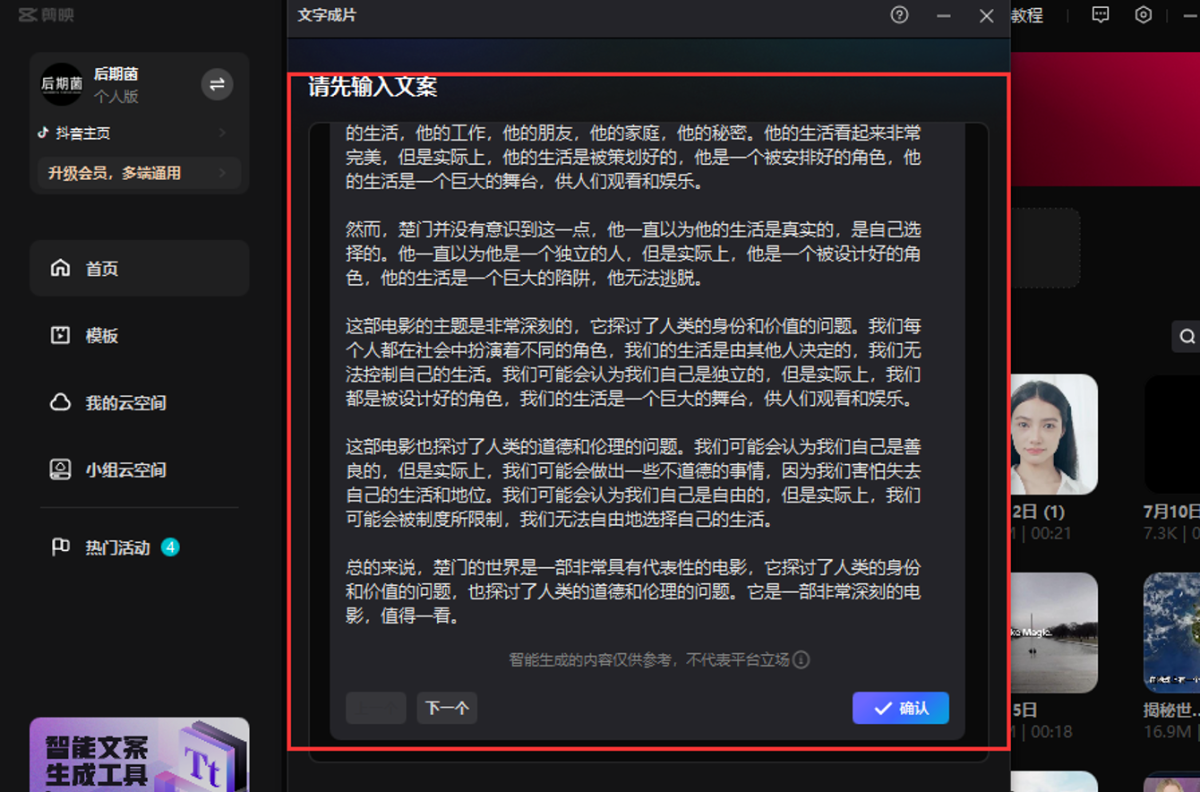
Task: Open the search magnifier on the right edge
Action: [x=1188, y=336]
